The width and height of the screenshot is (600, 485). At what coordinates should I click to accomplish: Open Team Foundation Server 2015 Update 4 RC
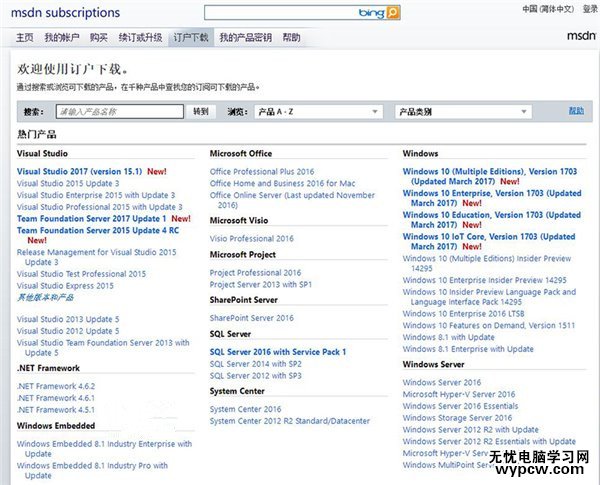point(98,231)
